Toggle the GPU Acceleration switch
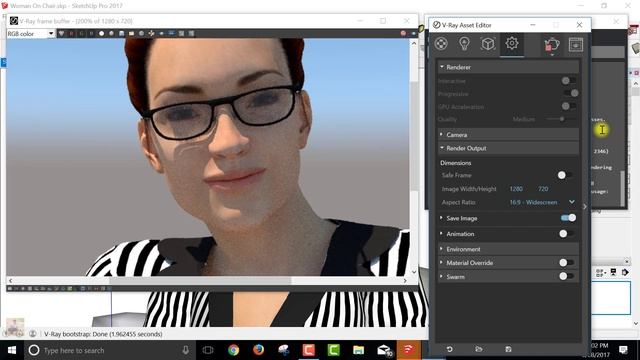640x360 pixels. [x=569, y=107]
